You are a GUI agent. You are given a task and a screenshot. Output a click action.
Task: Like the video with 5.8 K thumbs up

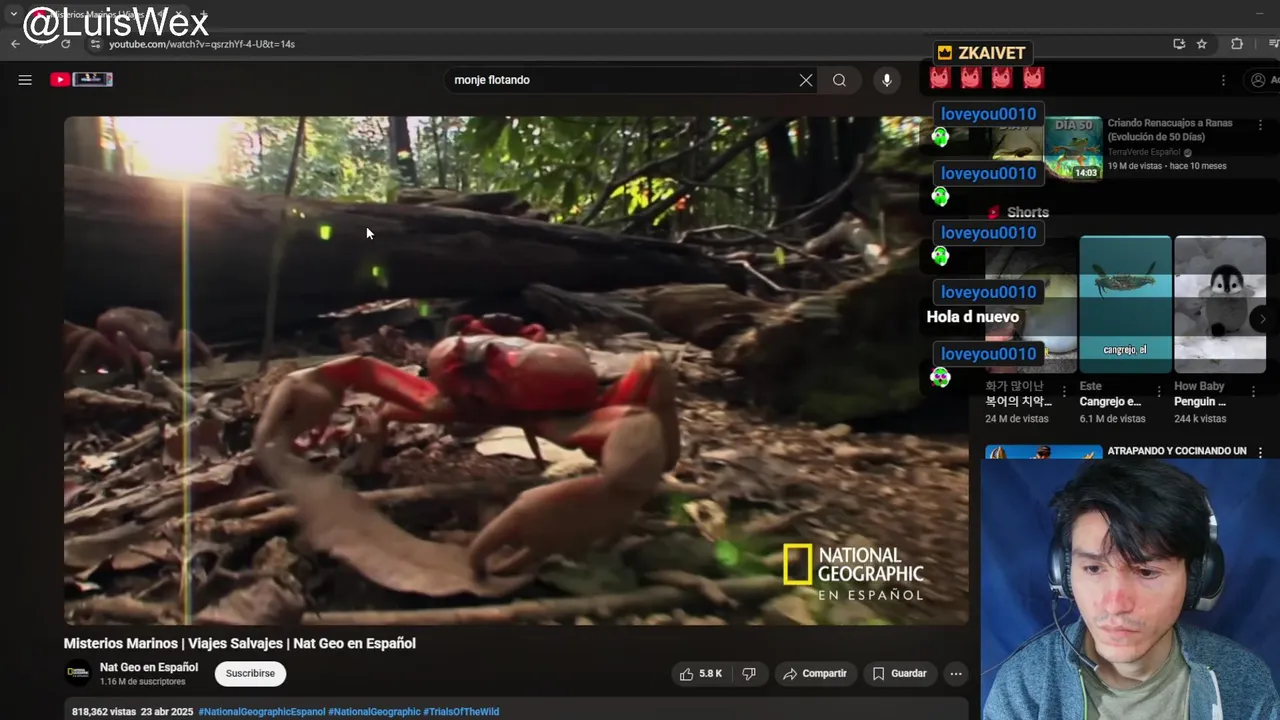(701, 674)
